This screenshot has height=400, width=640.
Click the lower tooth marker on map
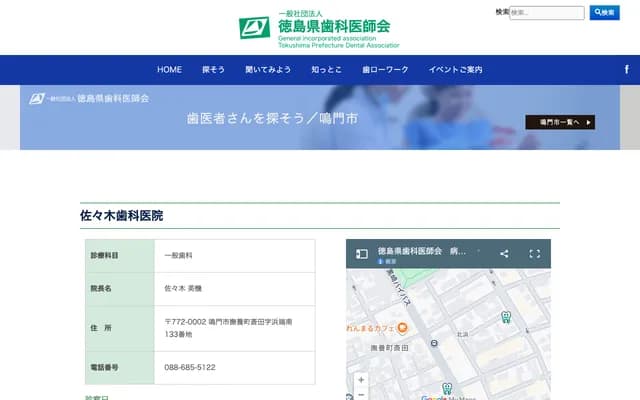(447, 388)
